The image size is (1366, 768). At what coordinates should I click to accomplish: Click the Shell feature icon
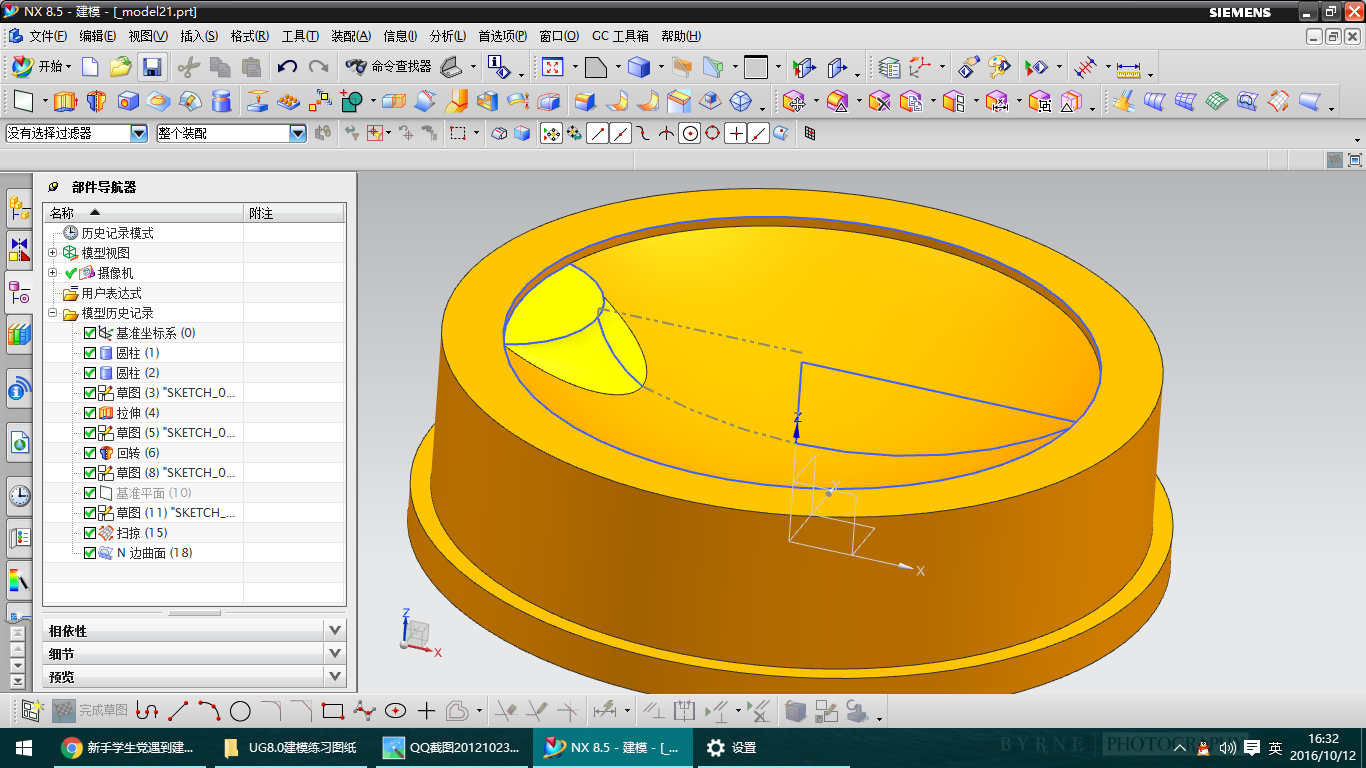click(488, 101)
